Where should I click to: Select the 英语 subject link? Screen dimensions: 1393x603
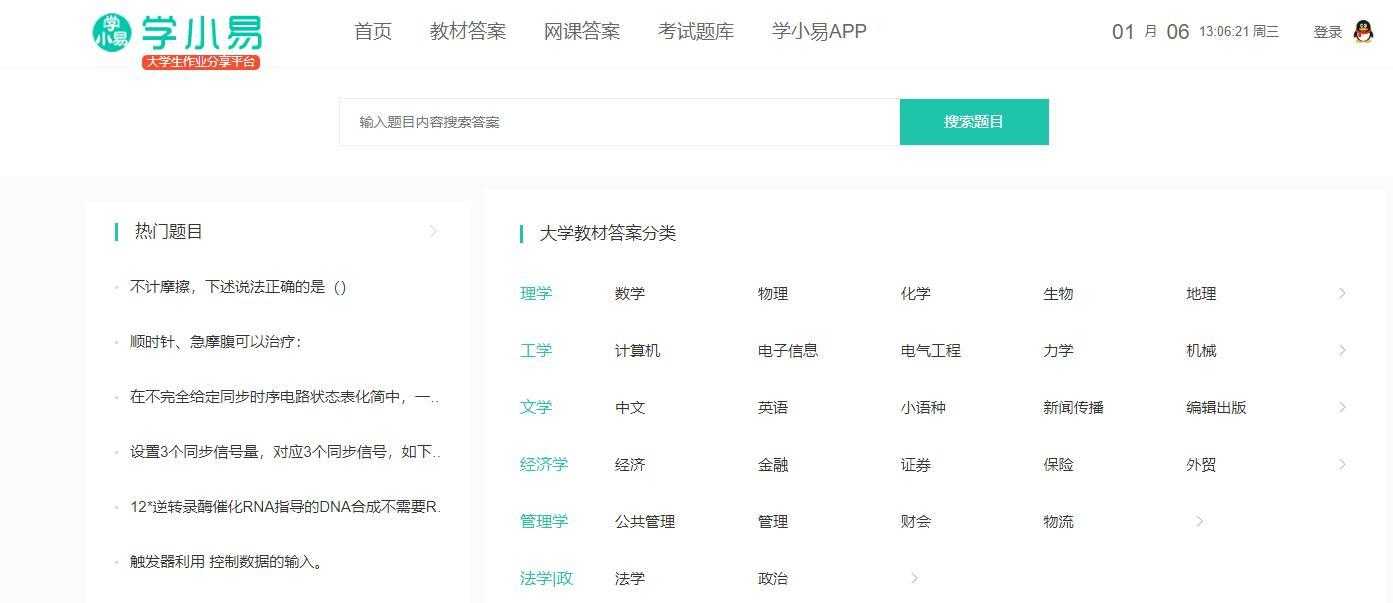(x=772, y=407)
